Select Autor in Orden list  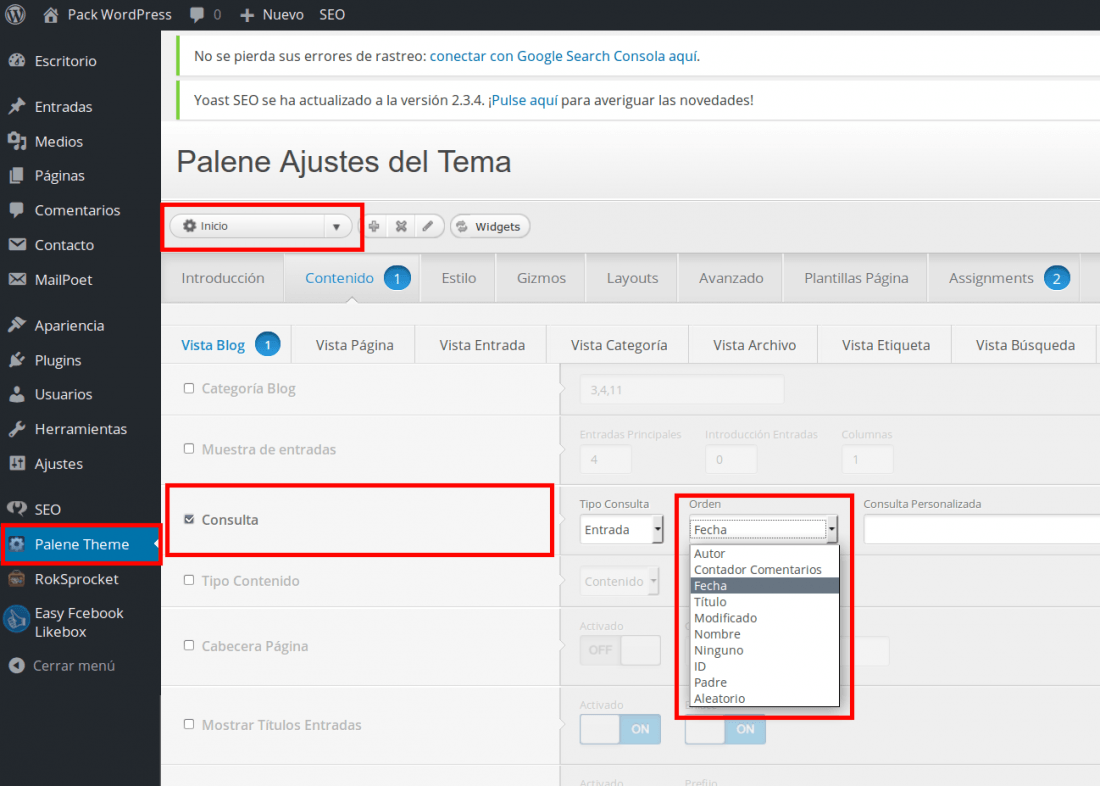pos(765,554)
